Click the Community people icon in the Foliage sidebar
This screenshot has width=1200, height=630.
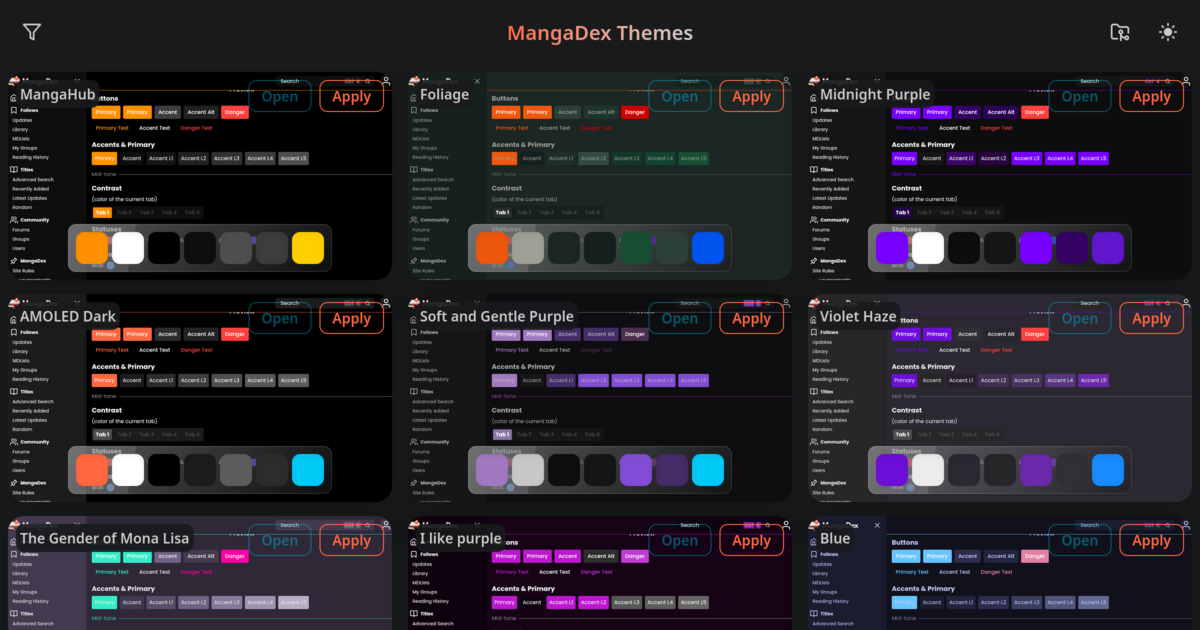[x=413, y=220]
